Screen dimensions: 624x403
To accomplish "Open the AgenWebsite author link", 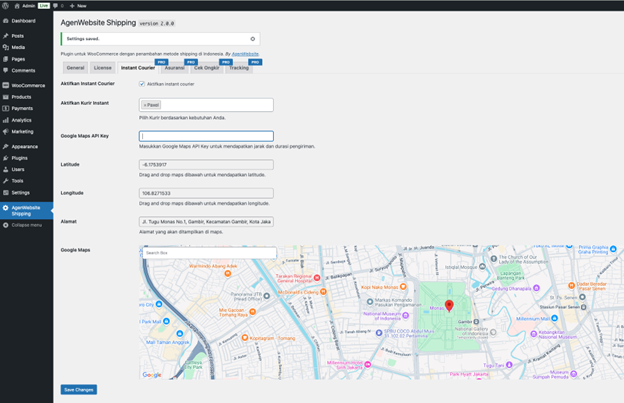I will 245,54.
